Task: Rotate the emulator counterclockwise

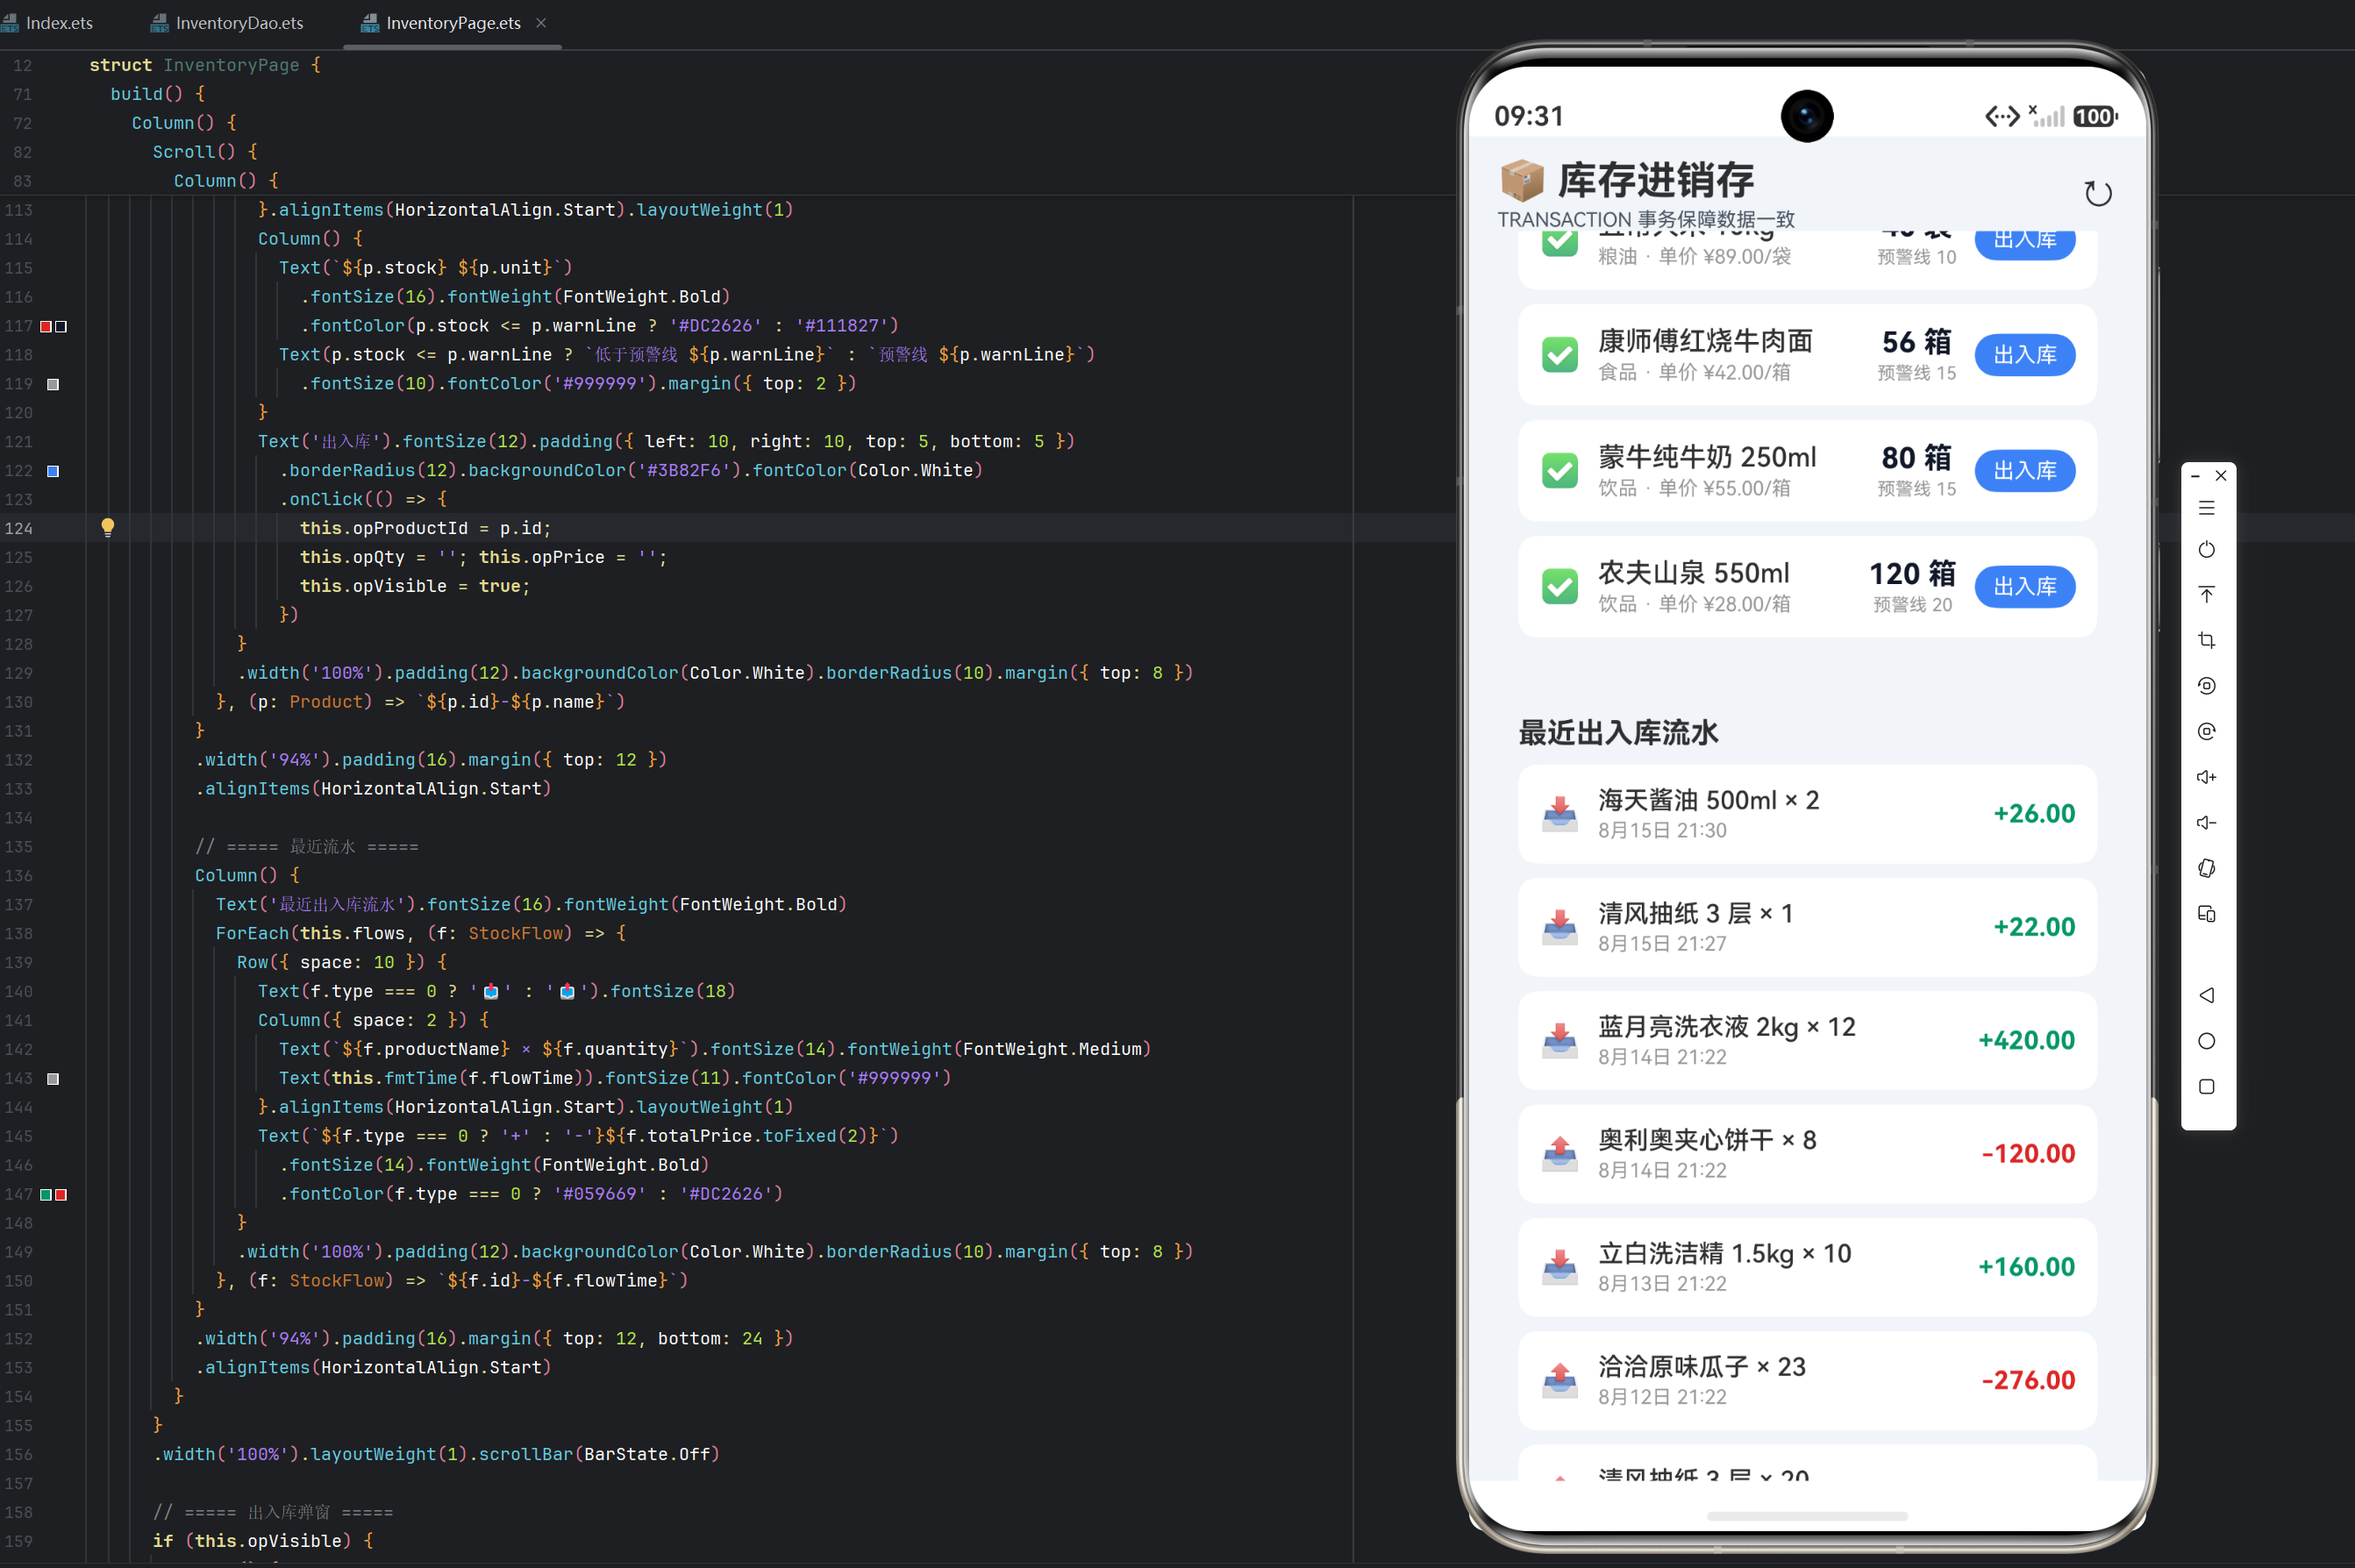Action: click(2206, 686)
